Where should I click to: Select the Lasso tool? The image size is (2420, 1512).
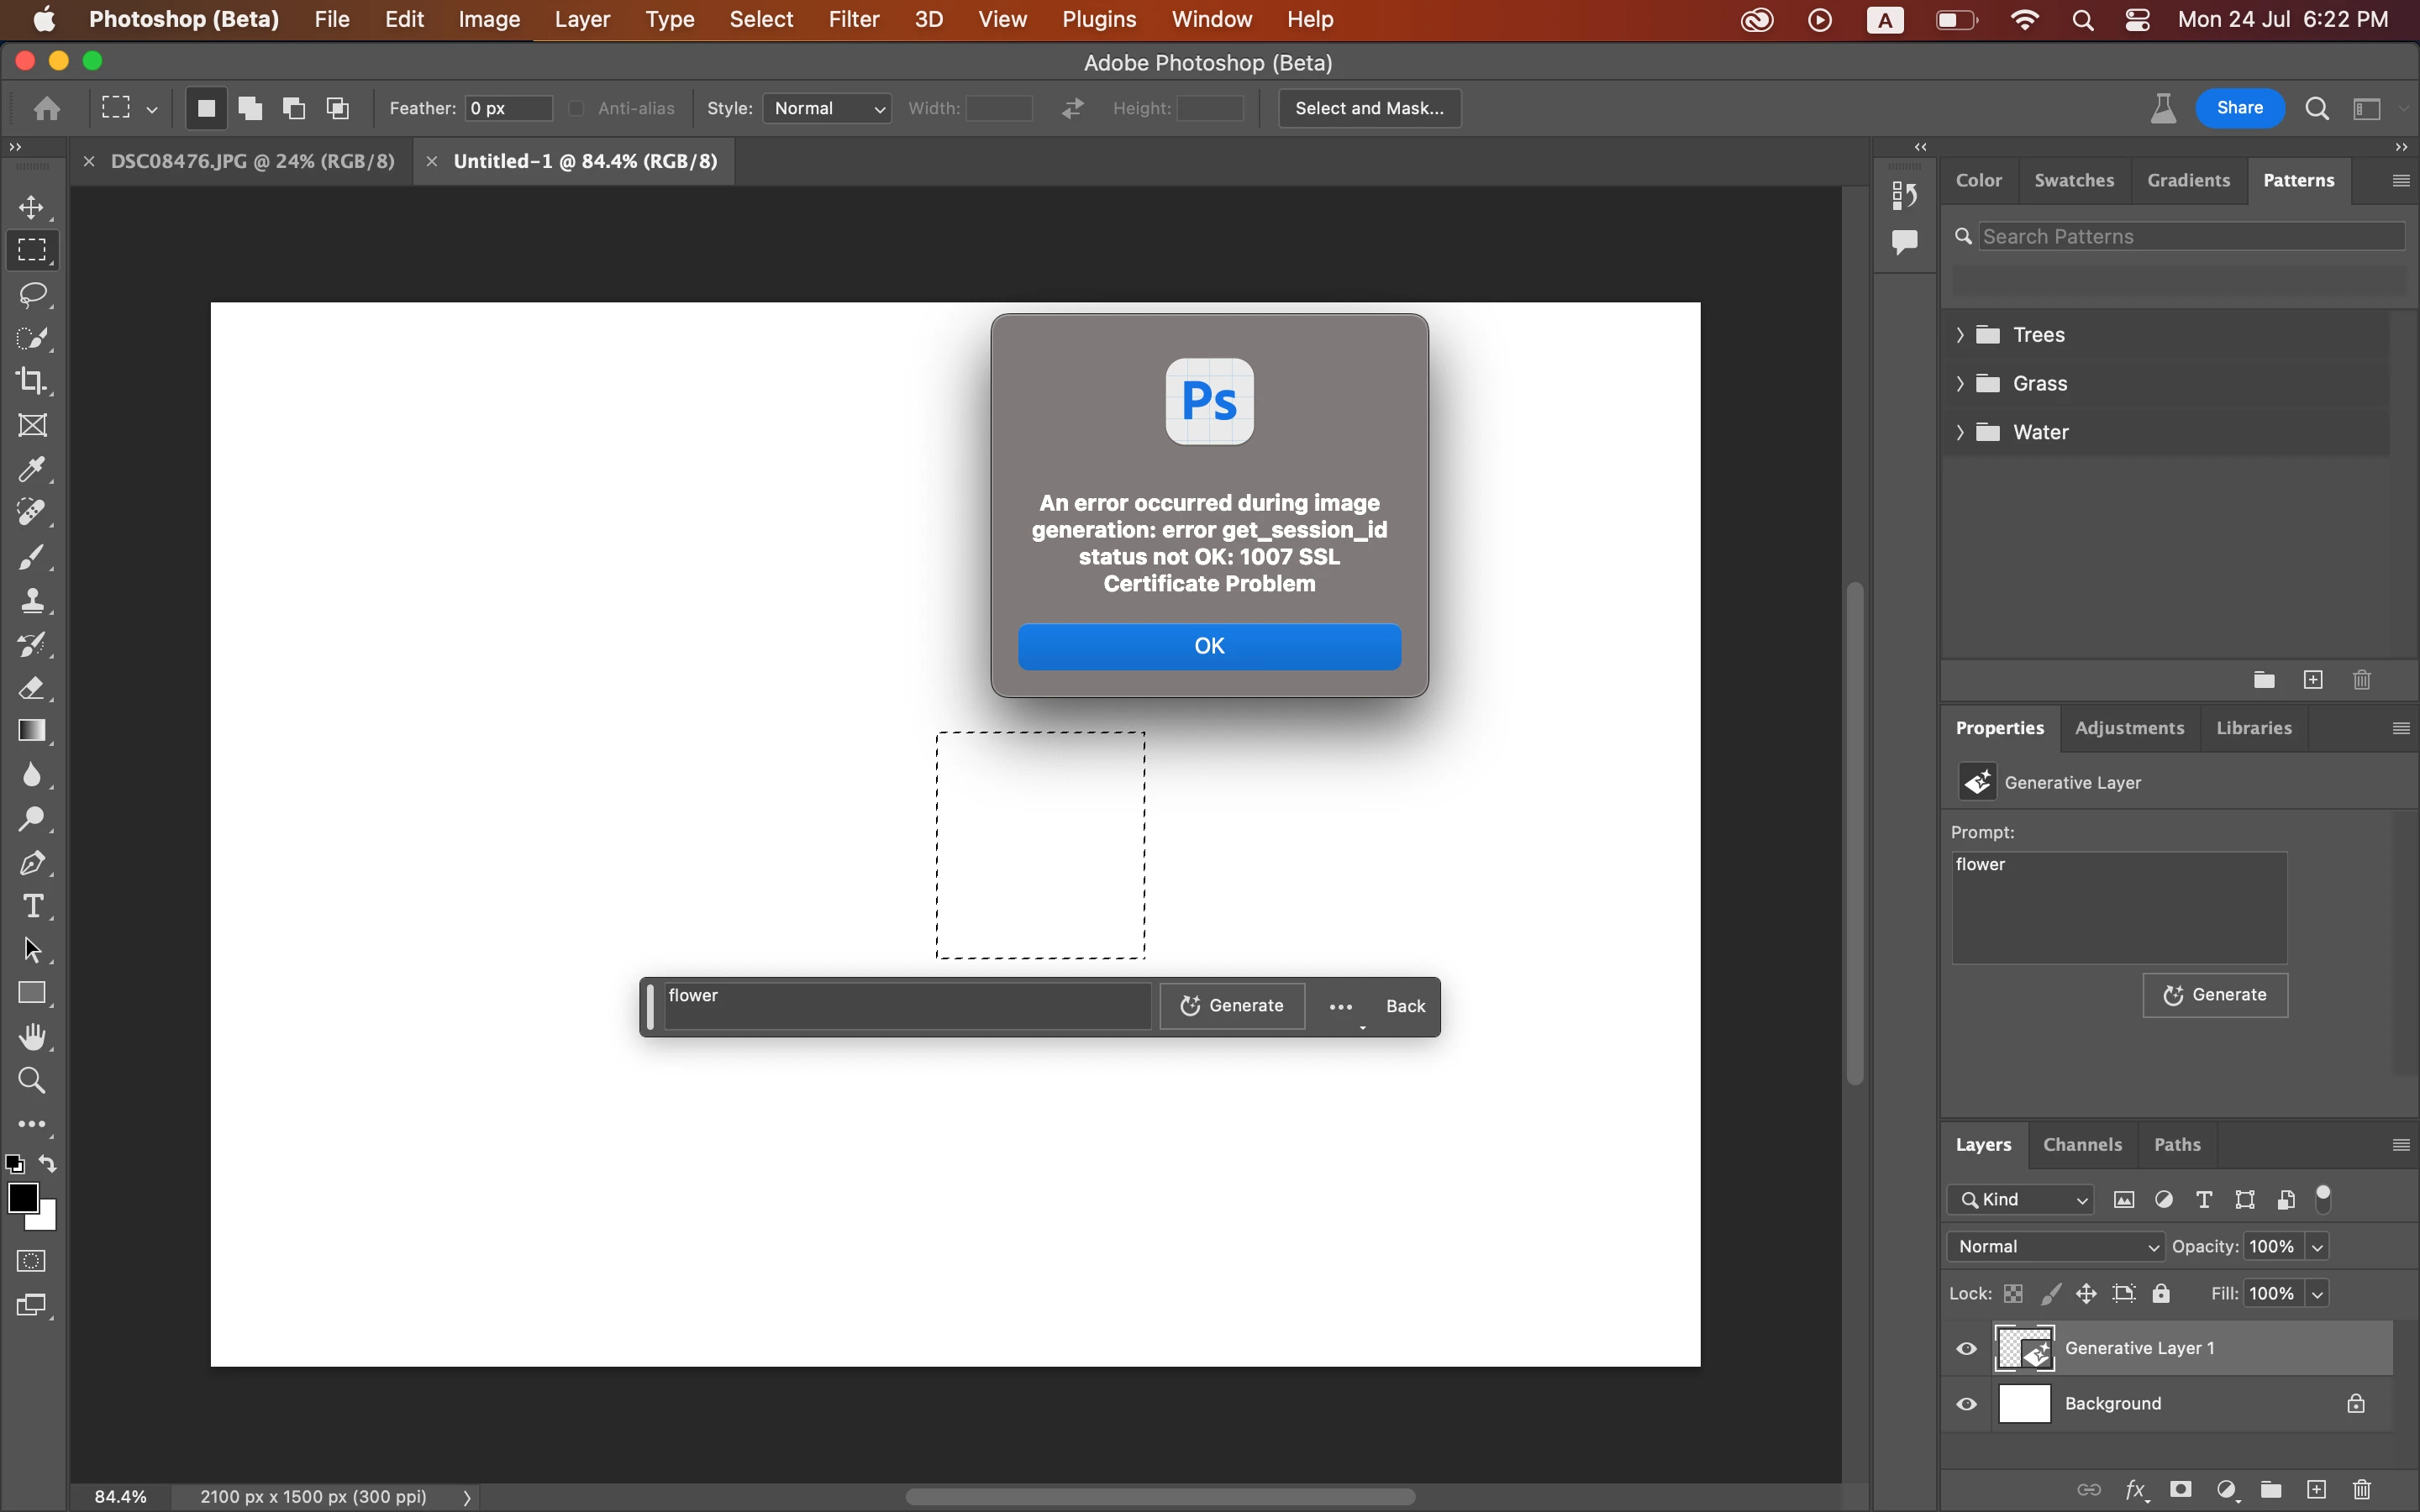click(33, 294)
